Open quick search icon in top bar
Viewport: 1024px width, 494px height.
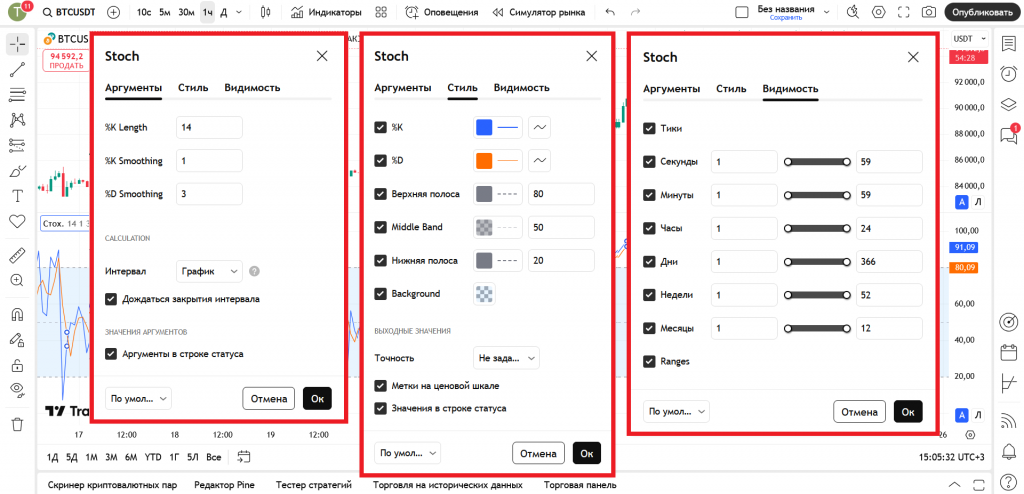point(853,12)
